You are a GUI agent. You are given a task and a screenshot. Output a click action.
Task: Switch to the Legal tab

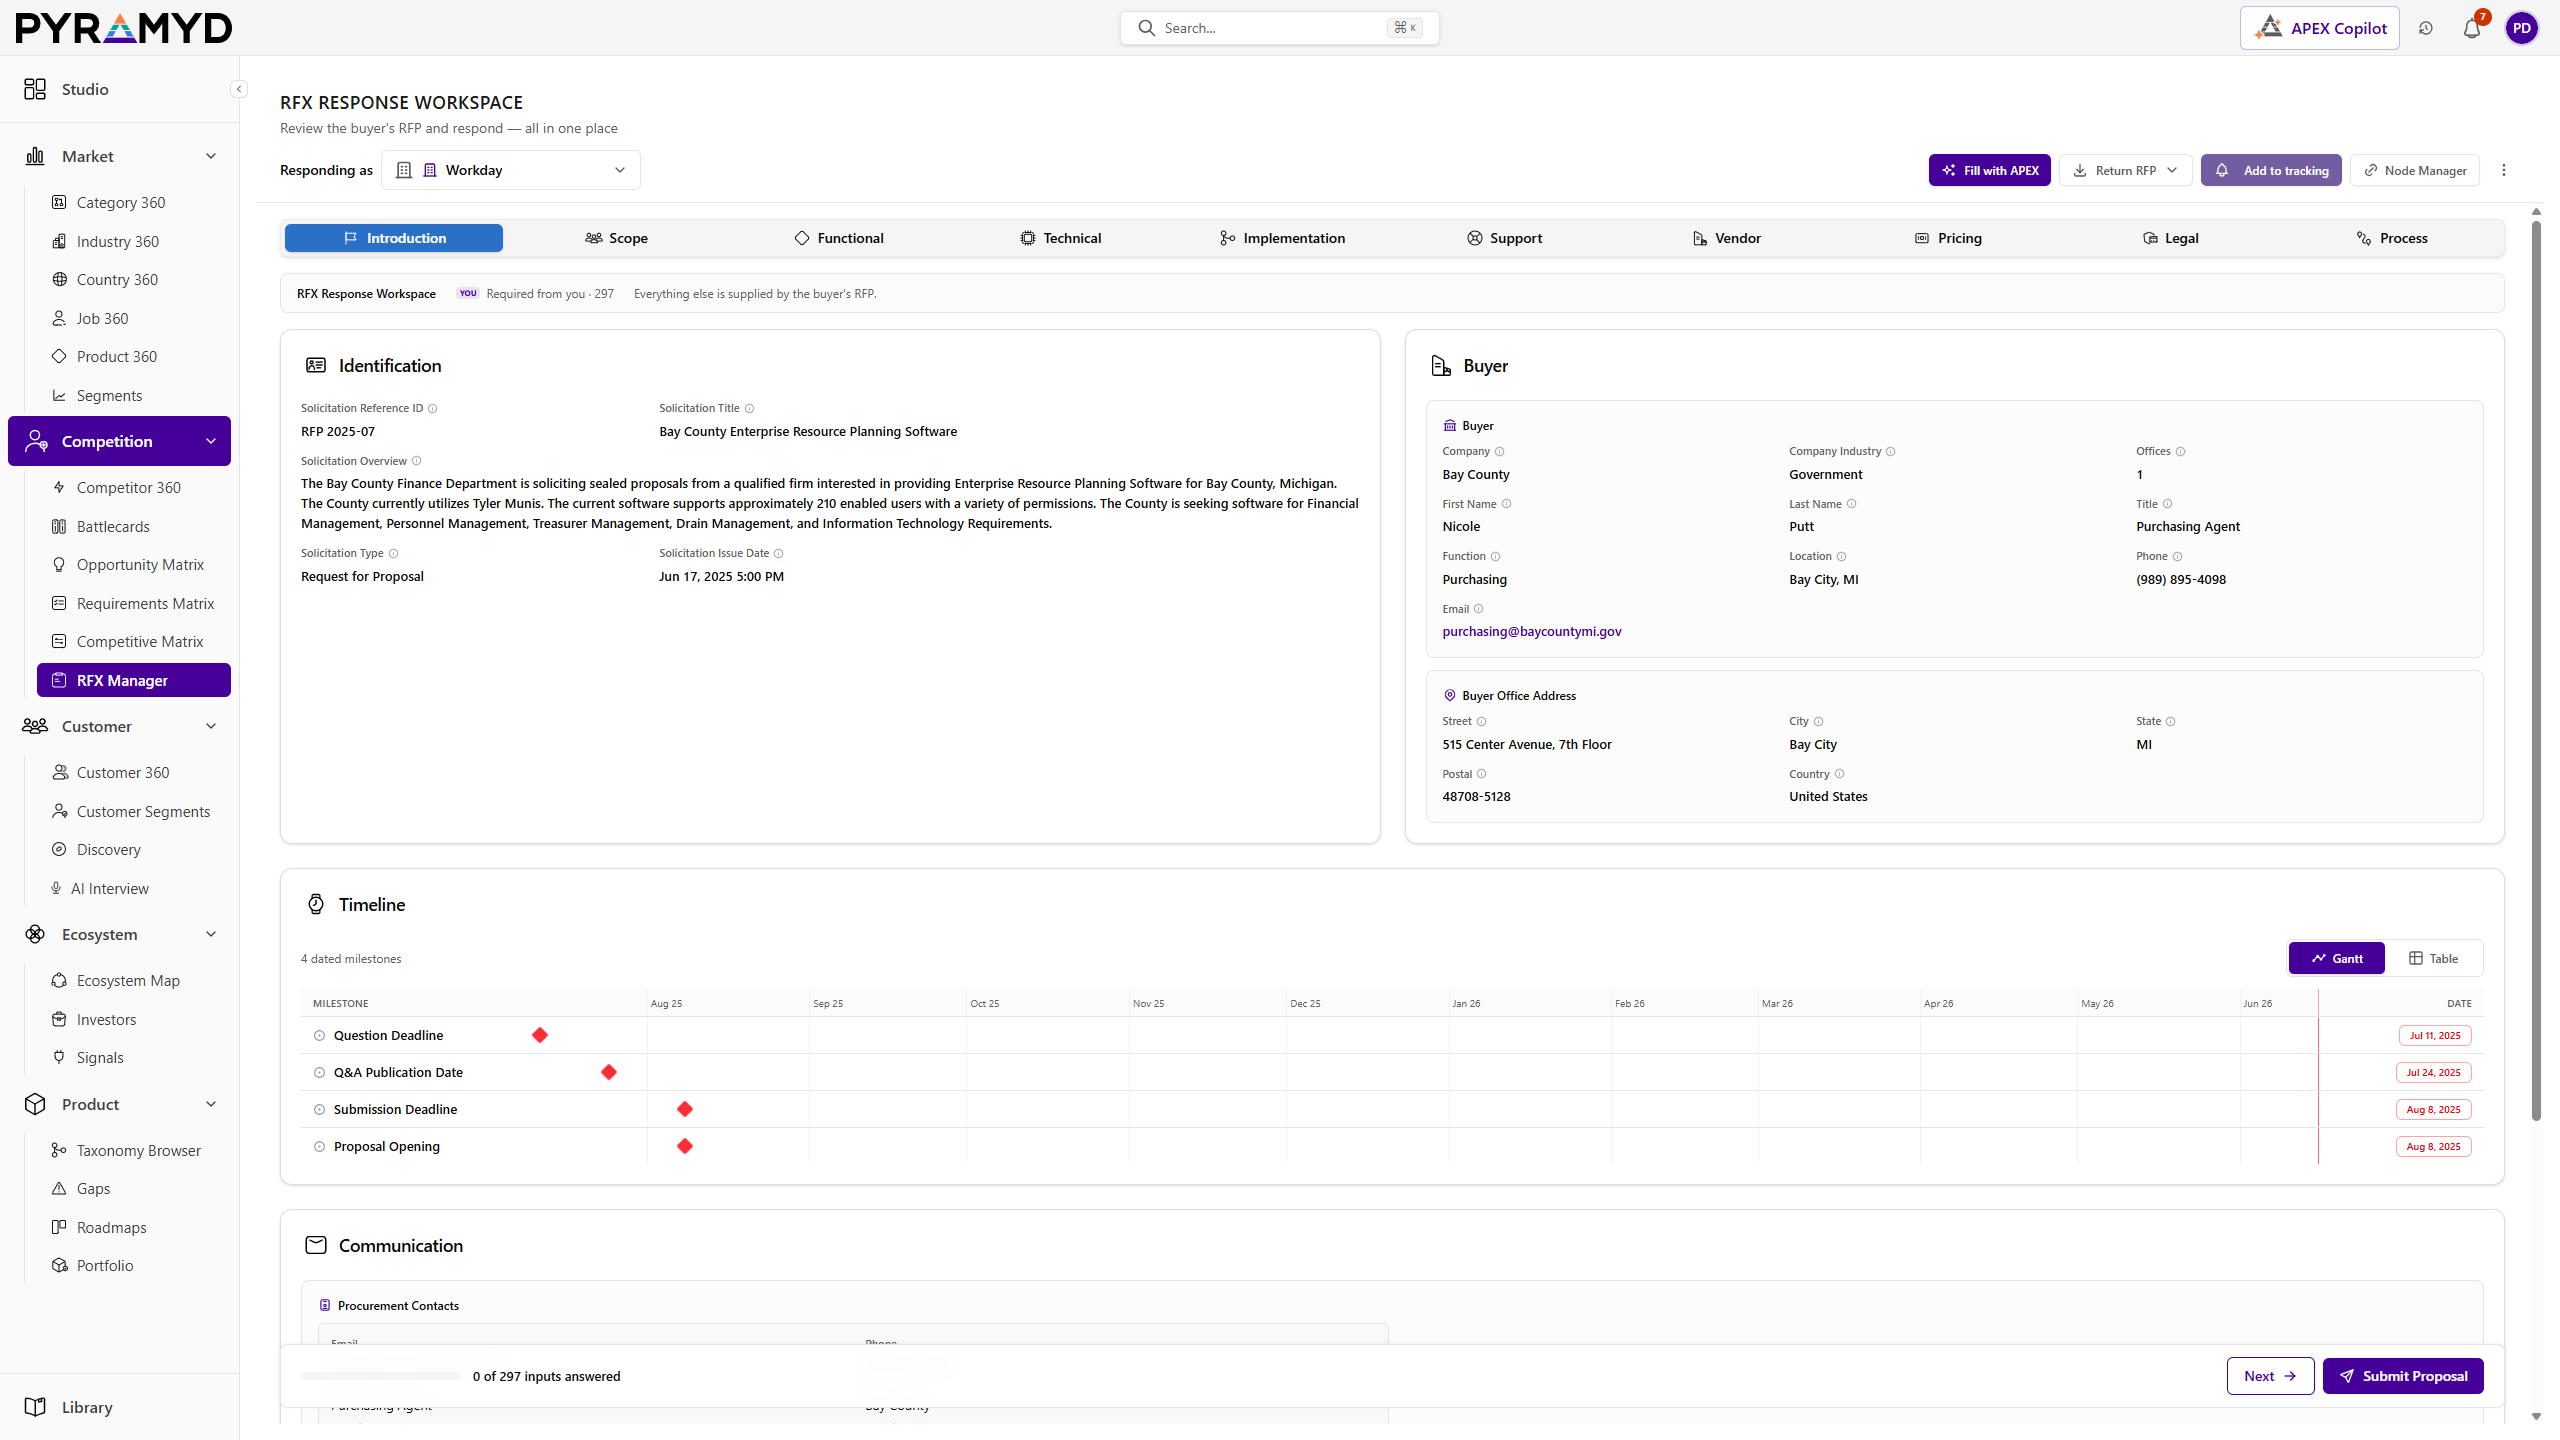click(x=2170, y=238)
